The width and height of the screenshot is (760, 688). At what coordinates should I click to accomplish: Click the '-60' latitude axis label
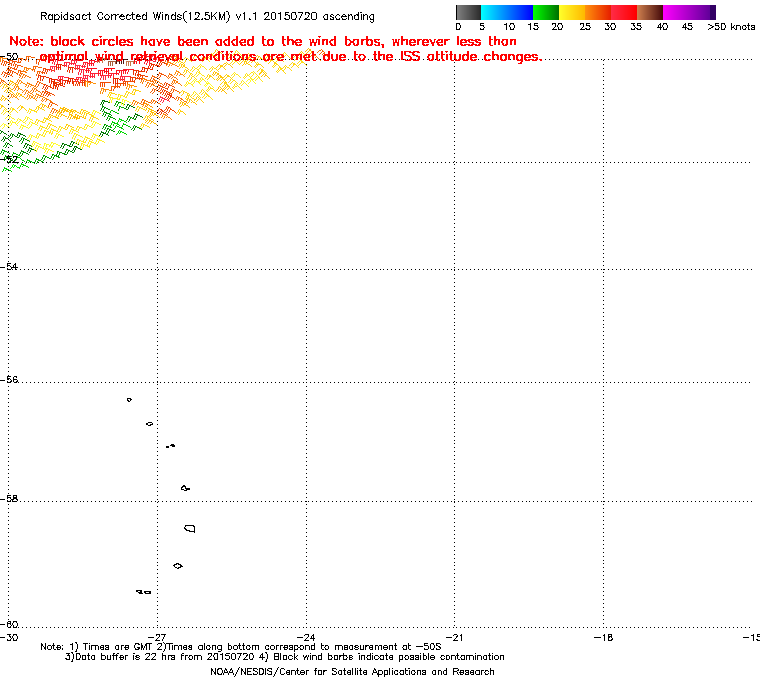[x=10, y=624]
